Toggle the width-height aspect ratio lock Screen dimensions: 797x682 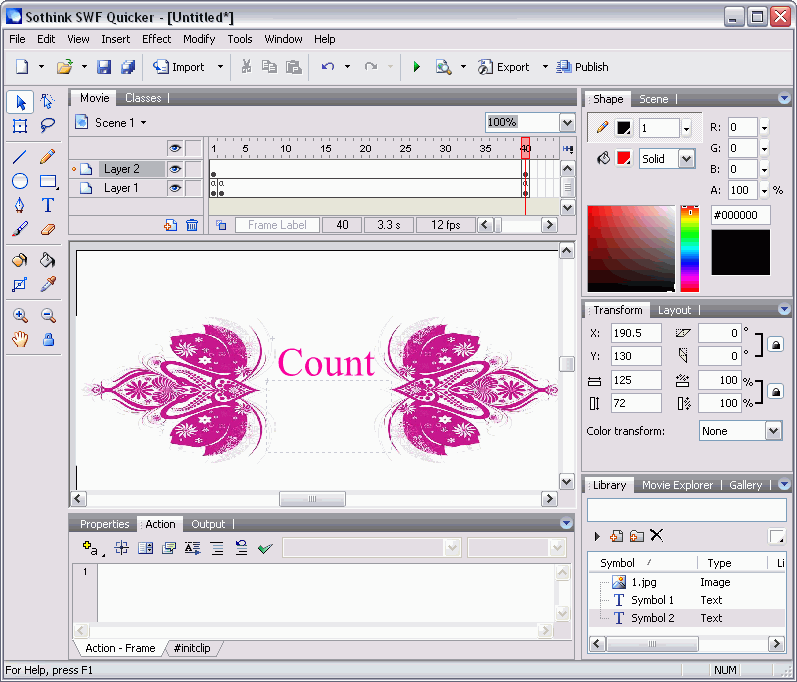tap(775, 391)
